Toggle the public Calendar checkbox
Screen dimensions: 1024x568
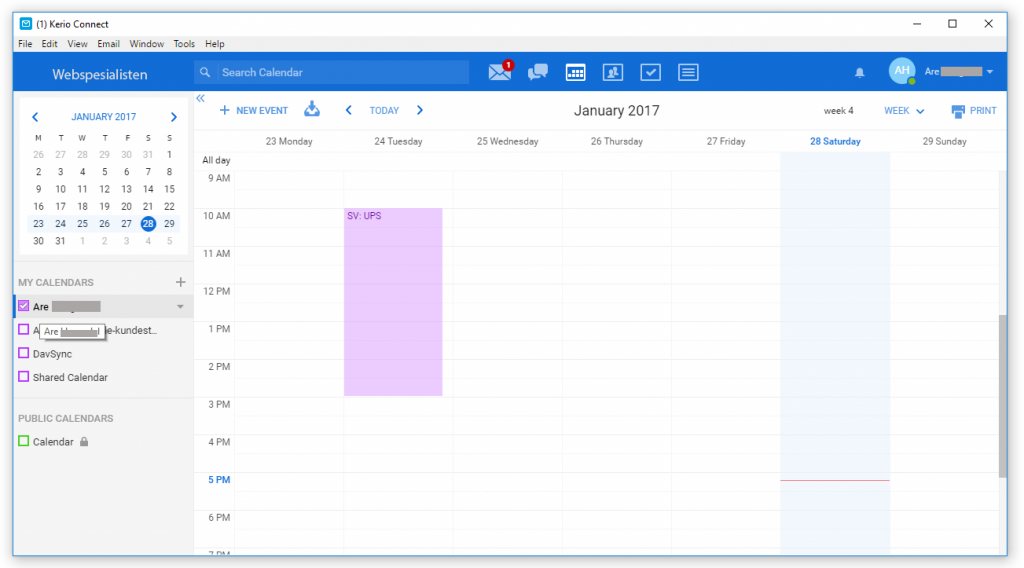pos(24,441)
